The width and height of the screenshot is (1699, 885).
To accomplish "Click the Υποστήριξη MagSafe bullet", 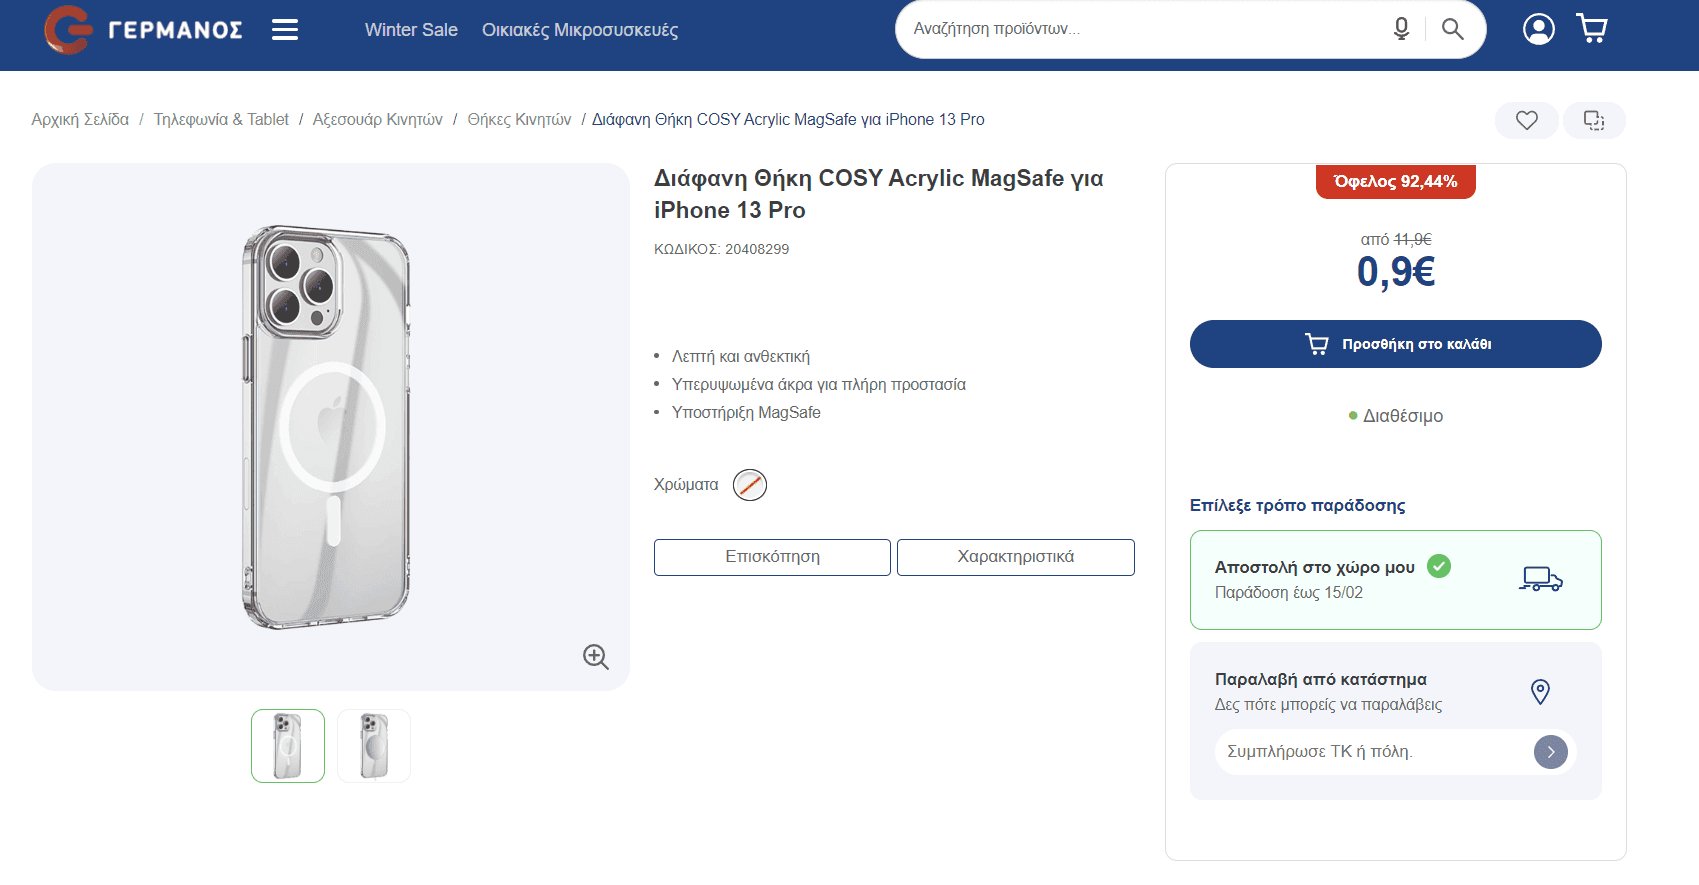I will point(746,413).
